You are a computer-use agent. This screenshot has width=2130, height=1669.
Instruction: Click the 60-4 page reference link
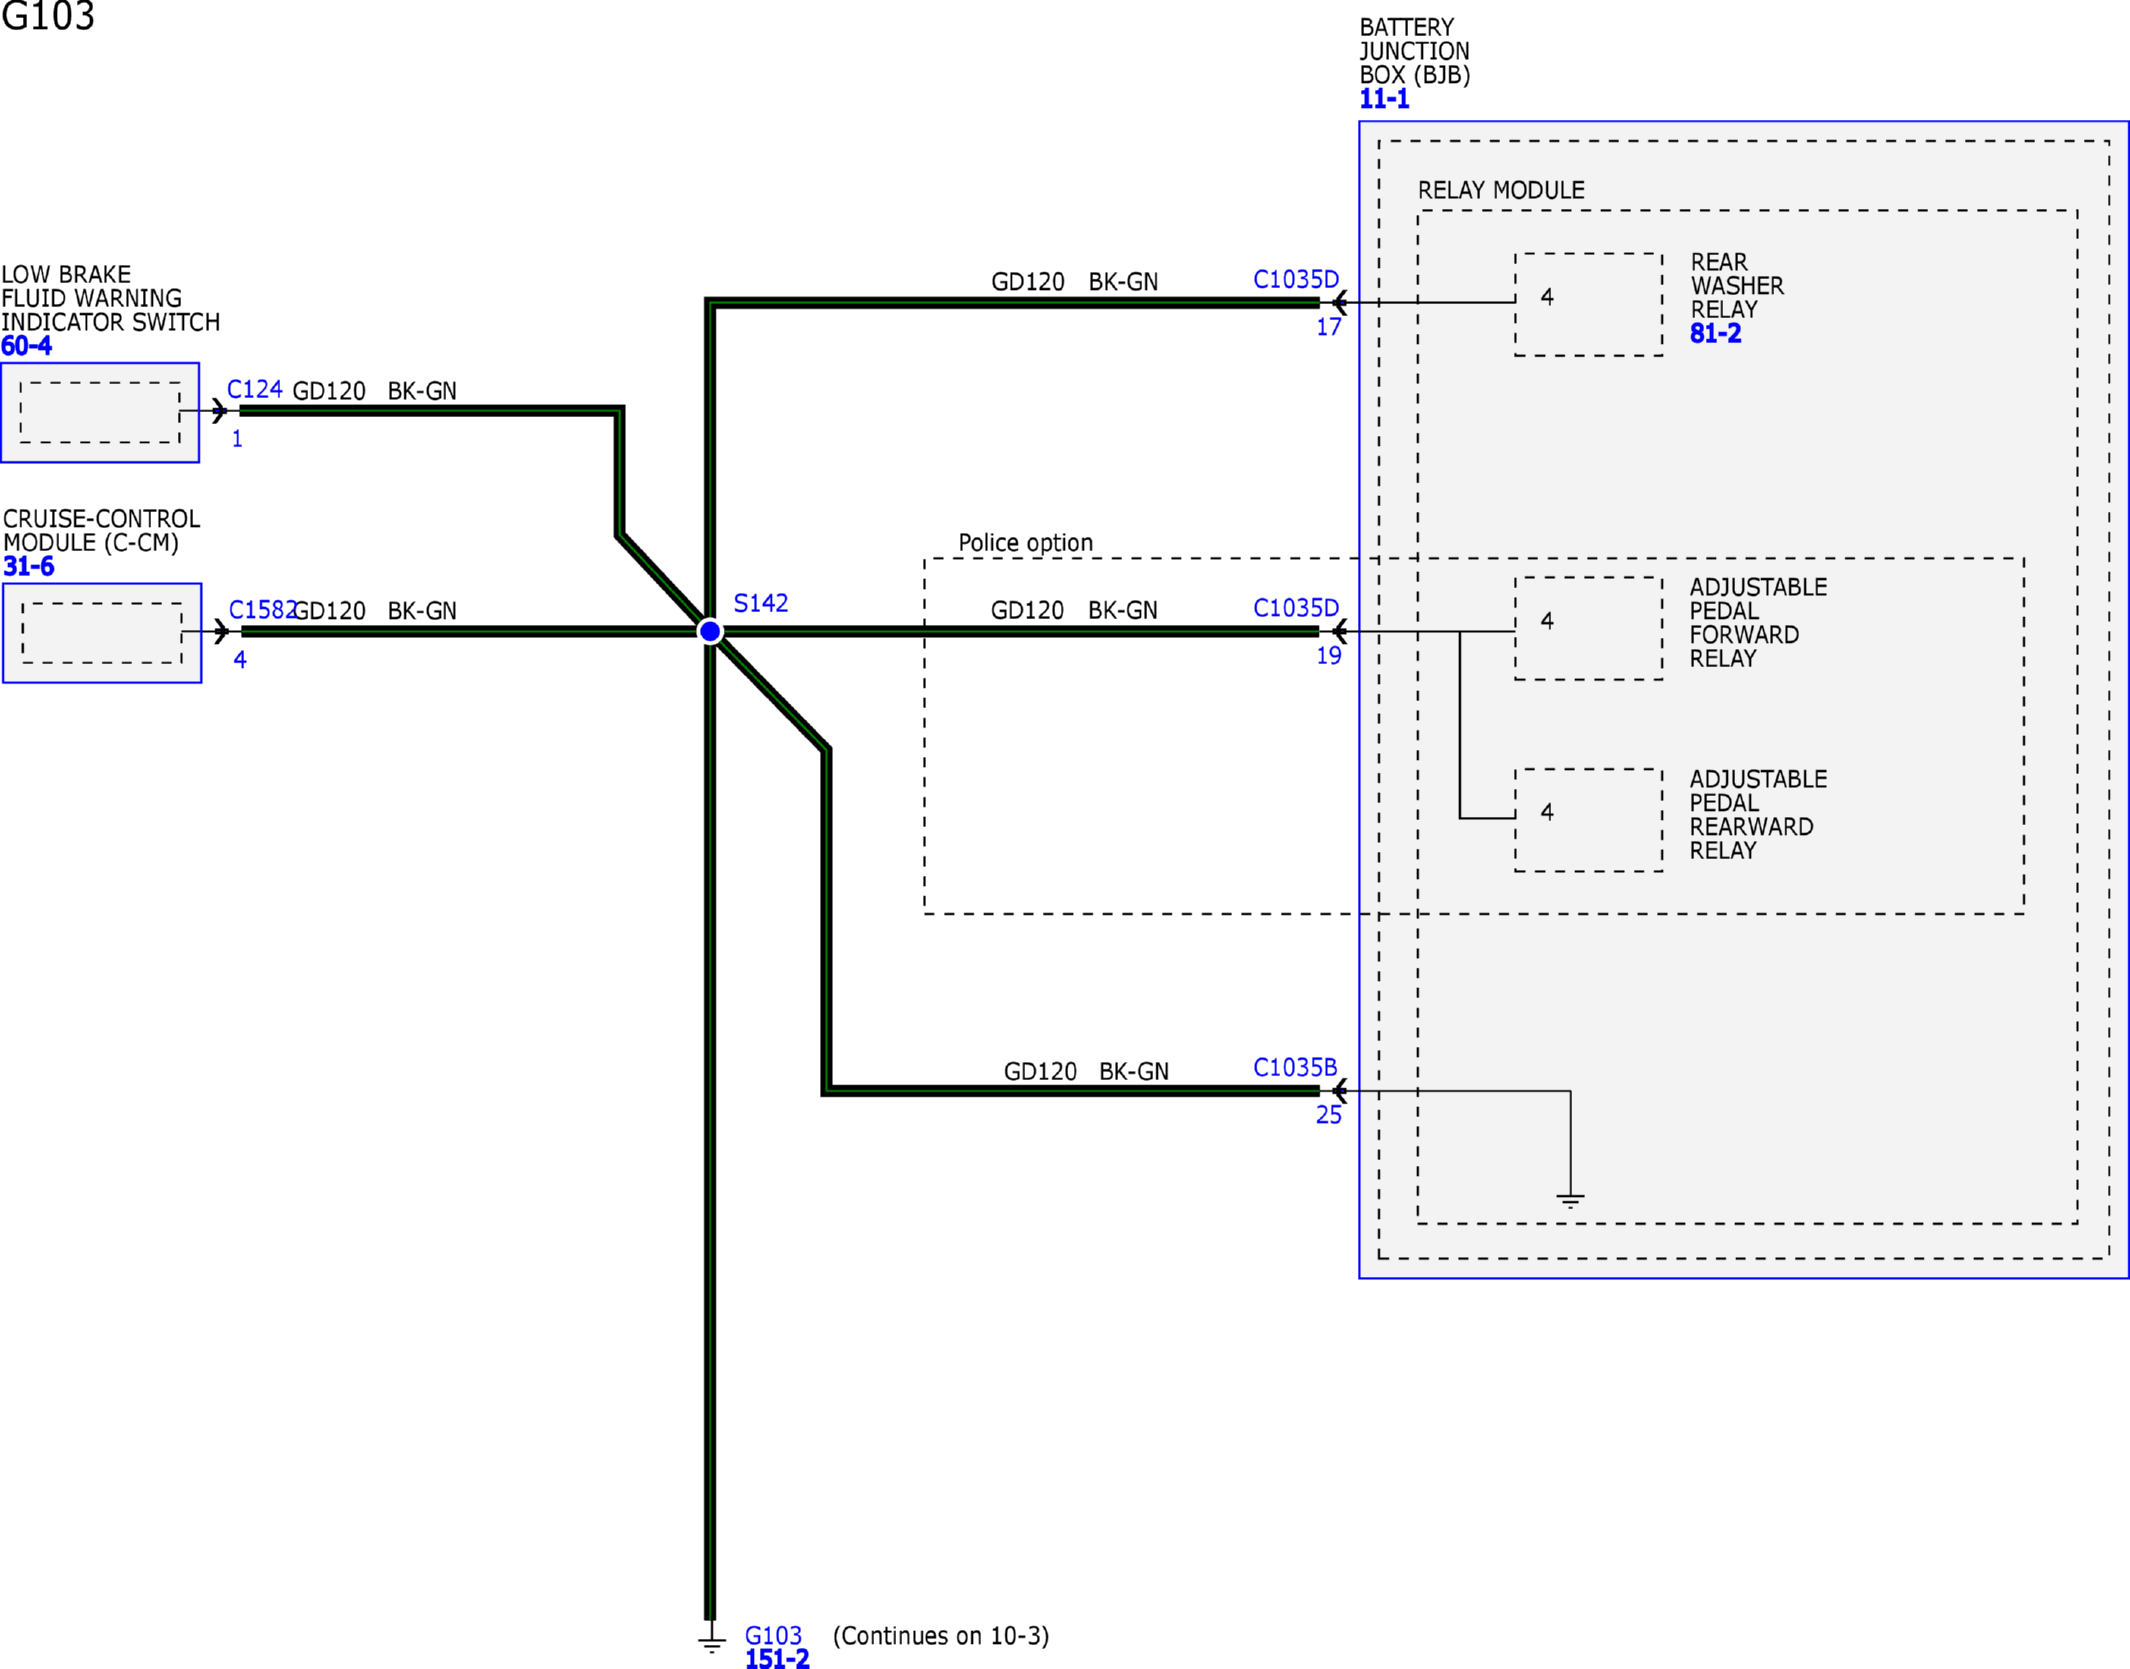pos(26,346)
